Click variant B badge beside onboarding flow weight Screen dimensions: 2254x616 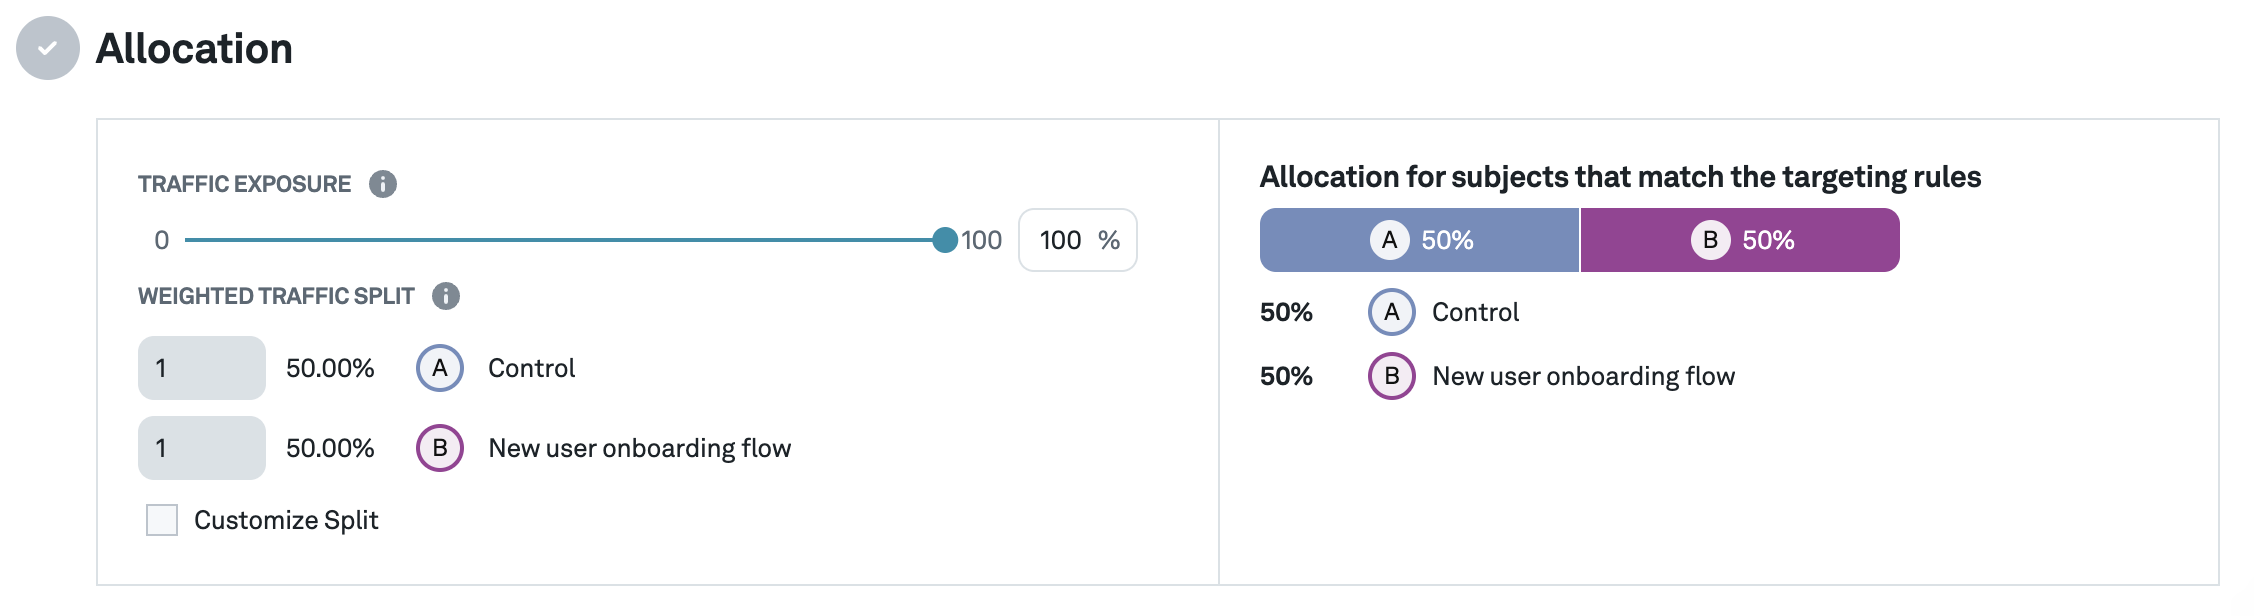pyautogui.click(x=440, y=448)
